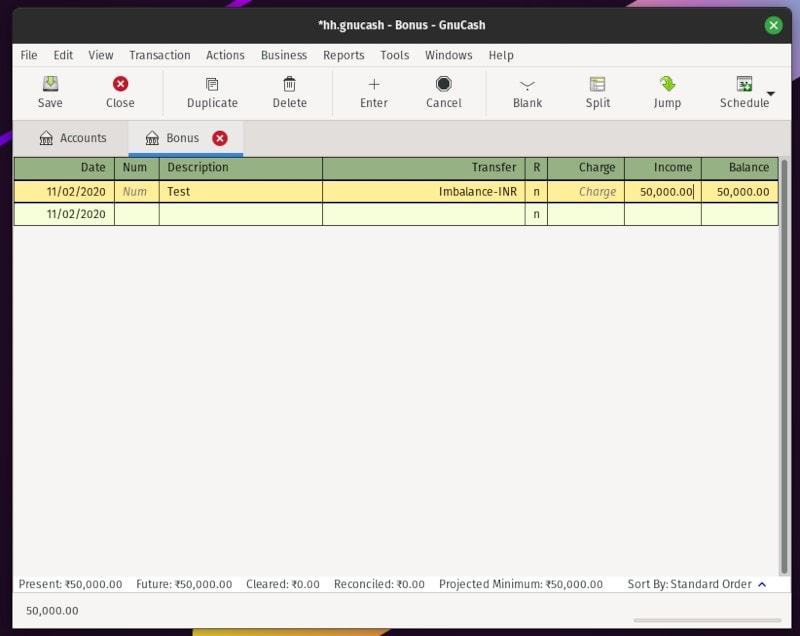Close the Bonus tab
This screenshot has height=636, width=800.
click(220, 138)
